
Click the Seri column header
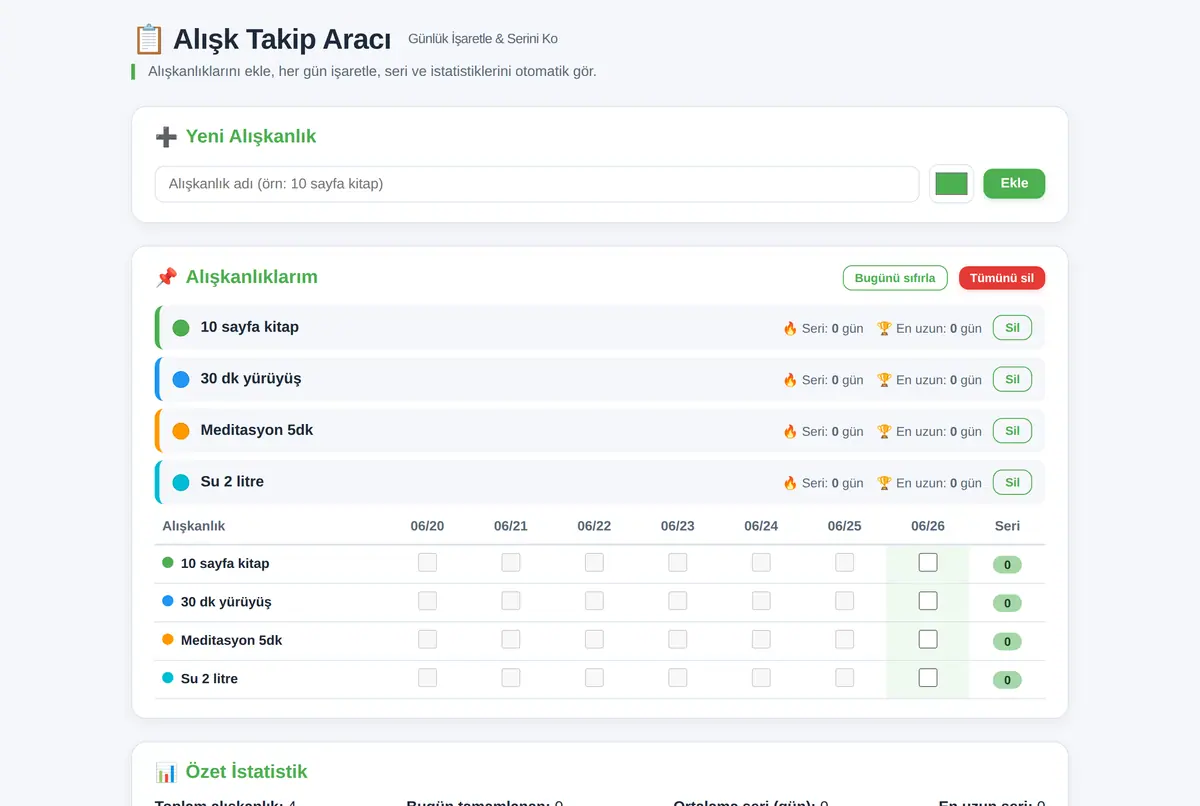click(1007, 526)
